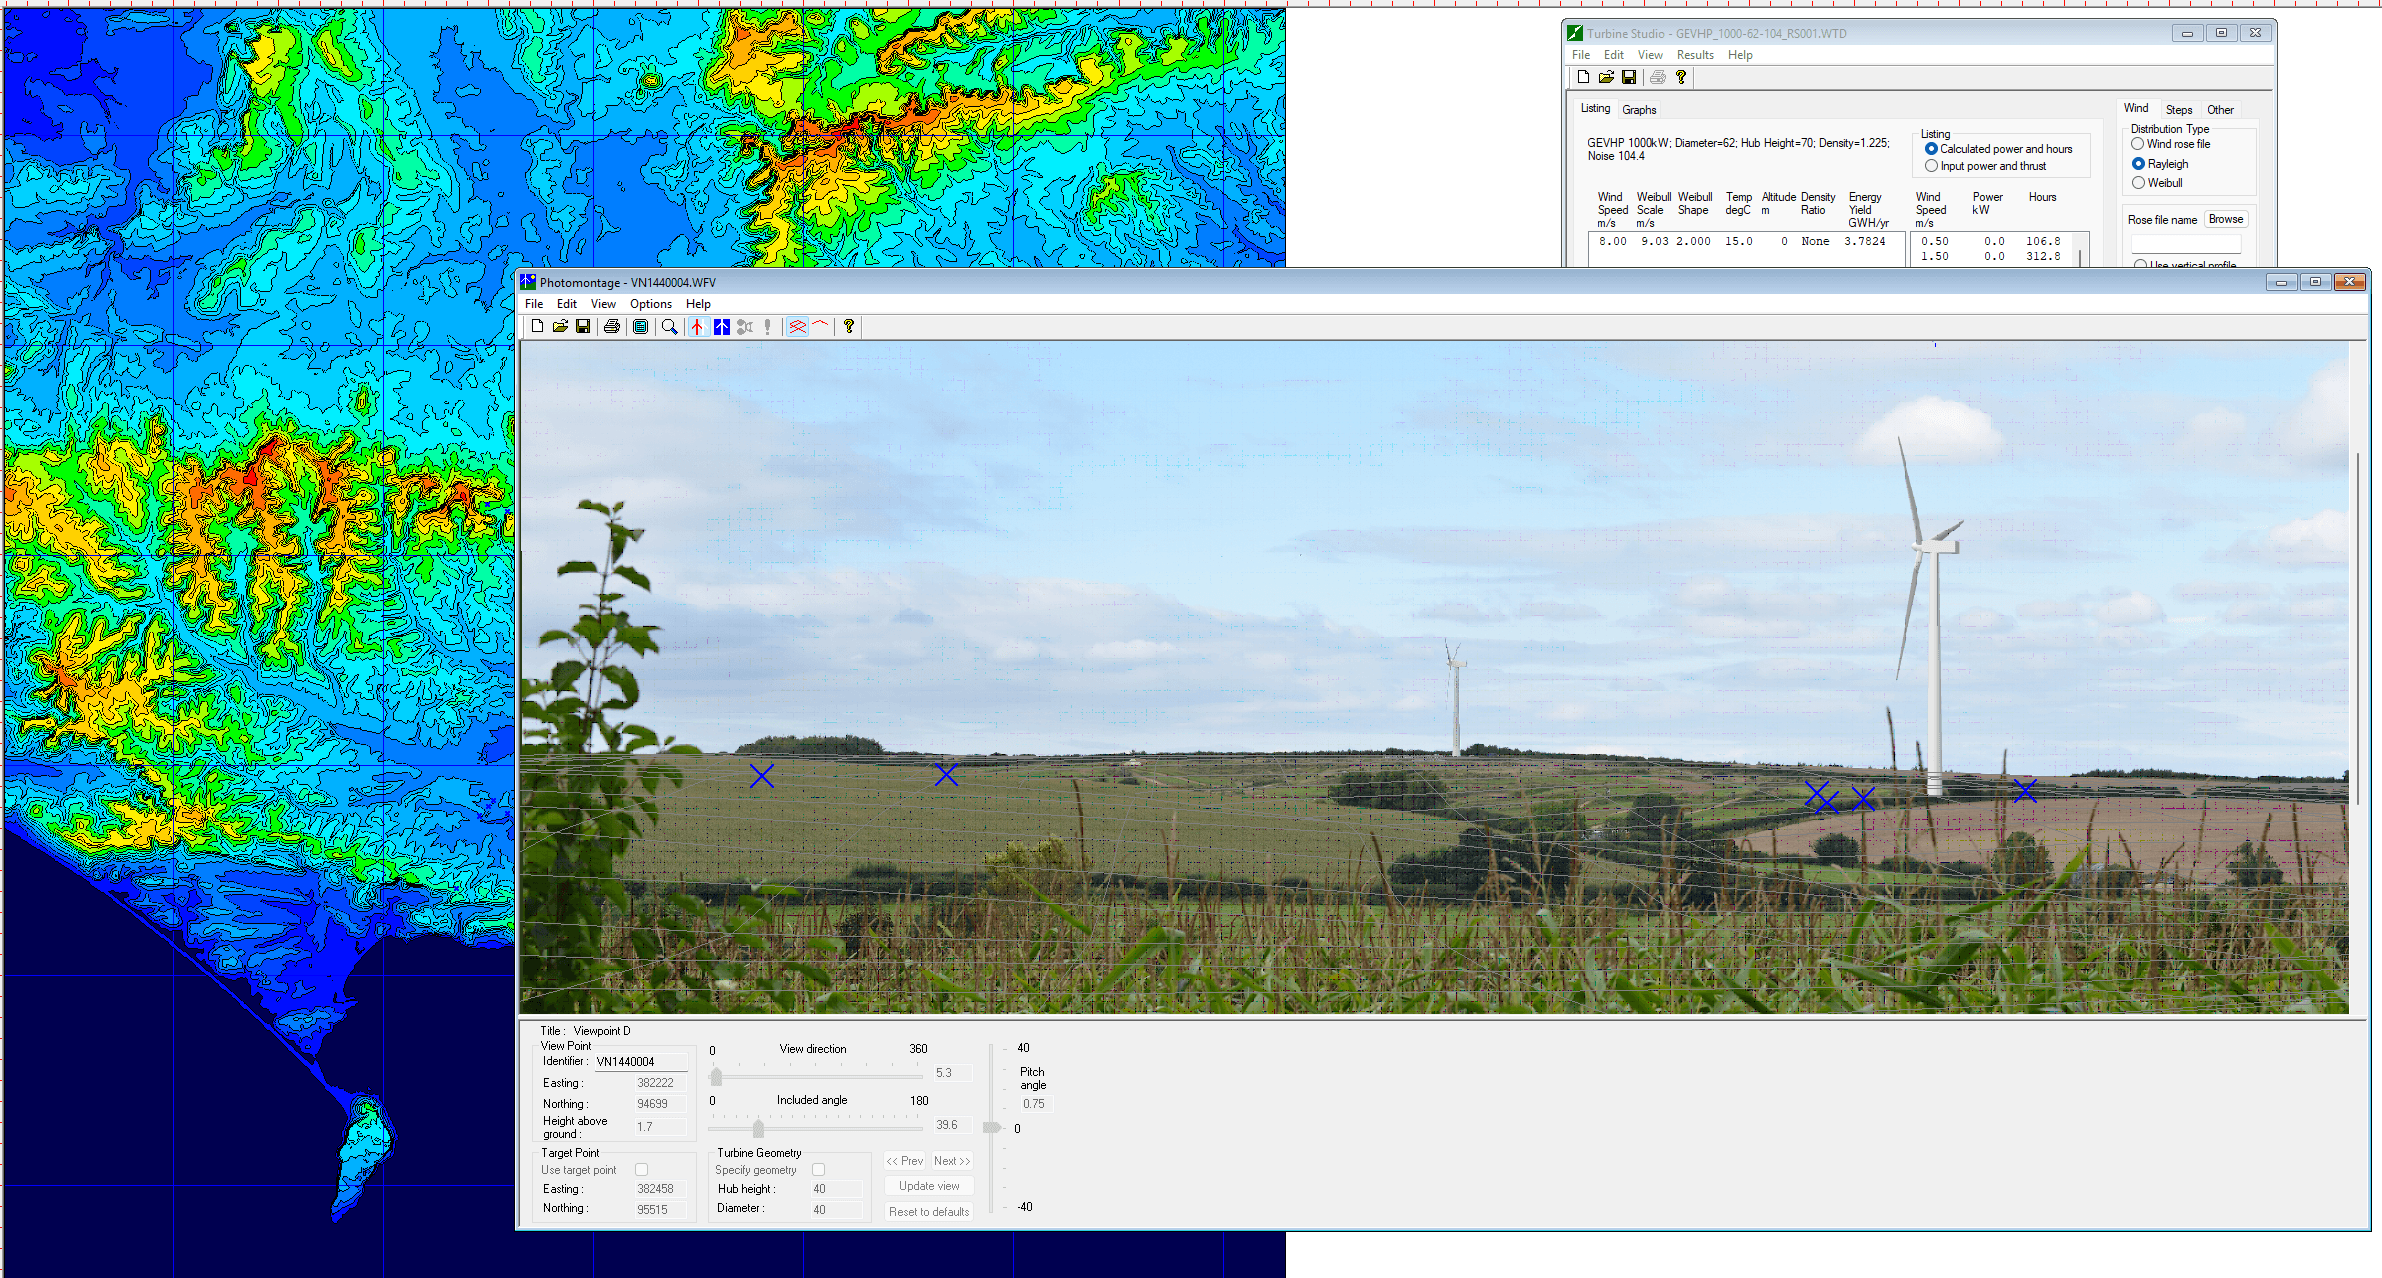Click the red horizon line icon

[821, 327]
